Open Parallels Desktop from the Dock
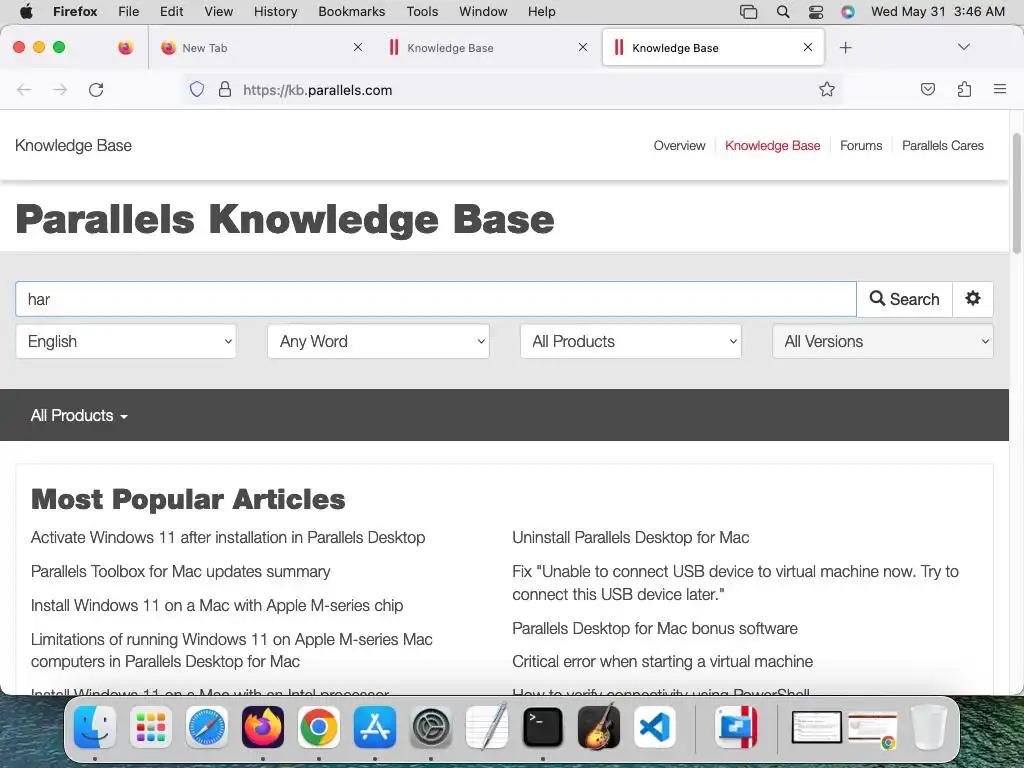Image resolution: width=1024 pixels, height=768 pixels. (737, 727)
